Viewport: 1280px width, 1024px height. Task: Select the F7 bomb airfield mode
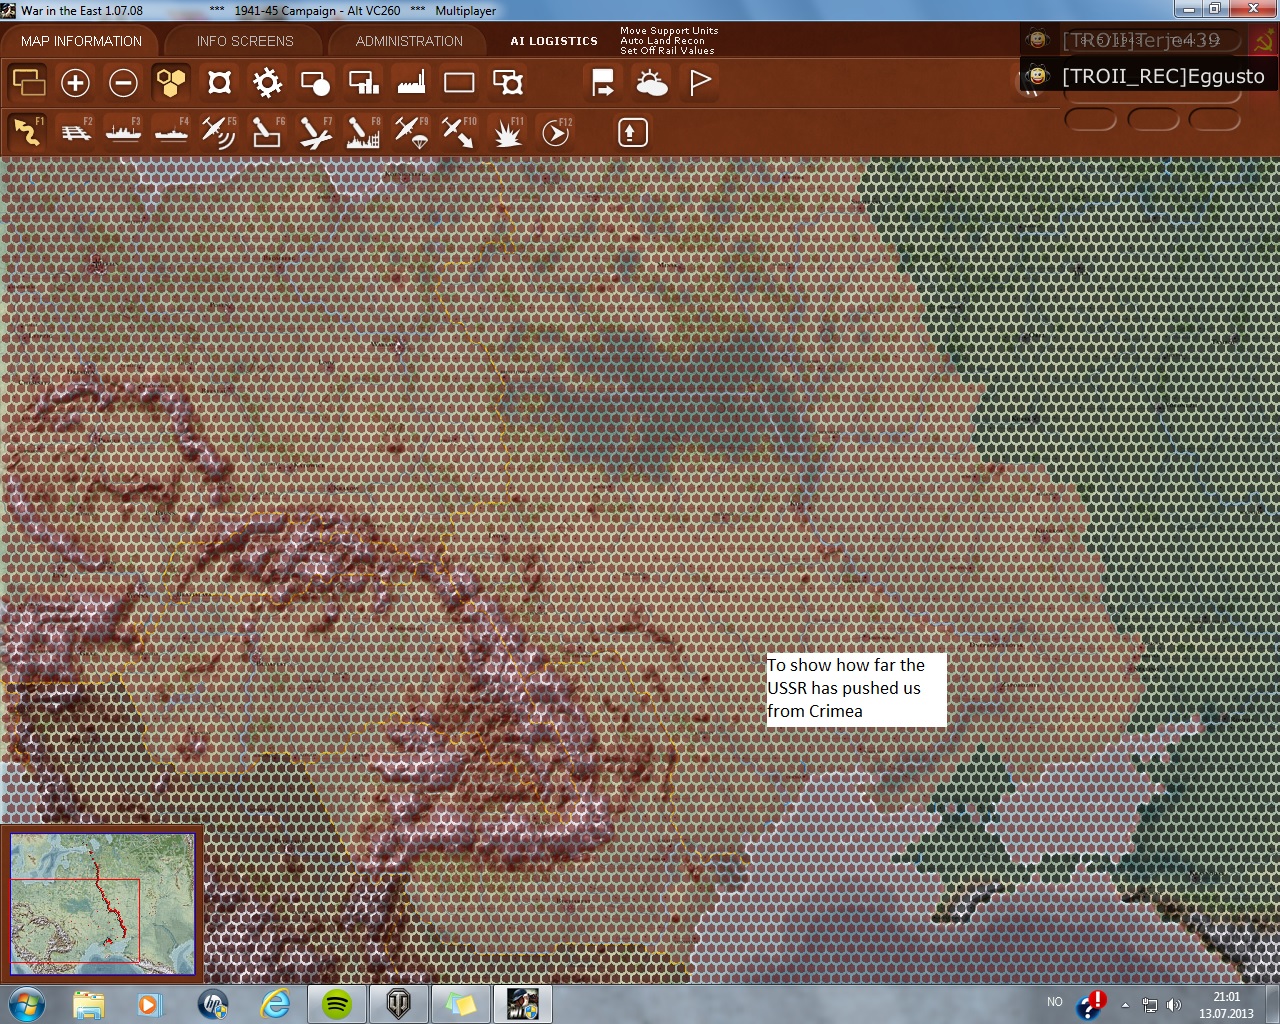(x=315, y=132)
